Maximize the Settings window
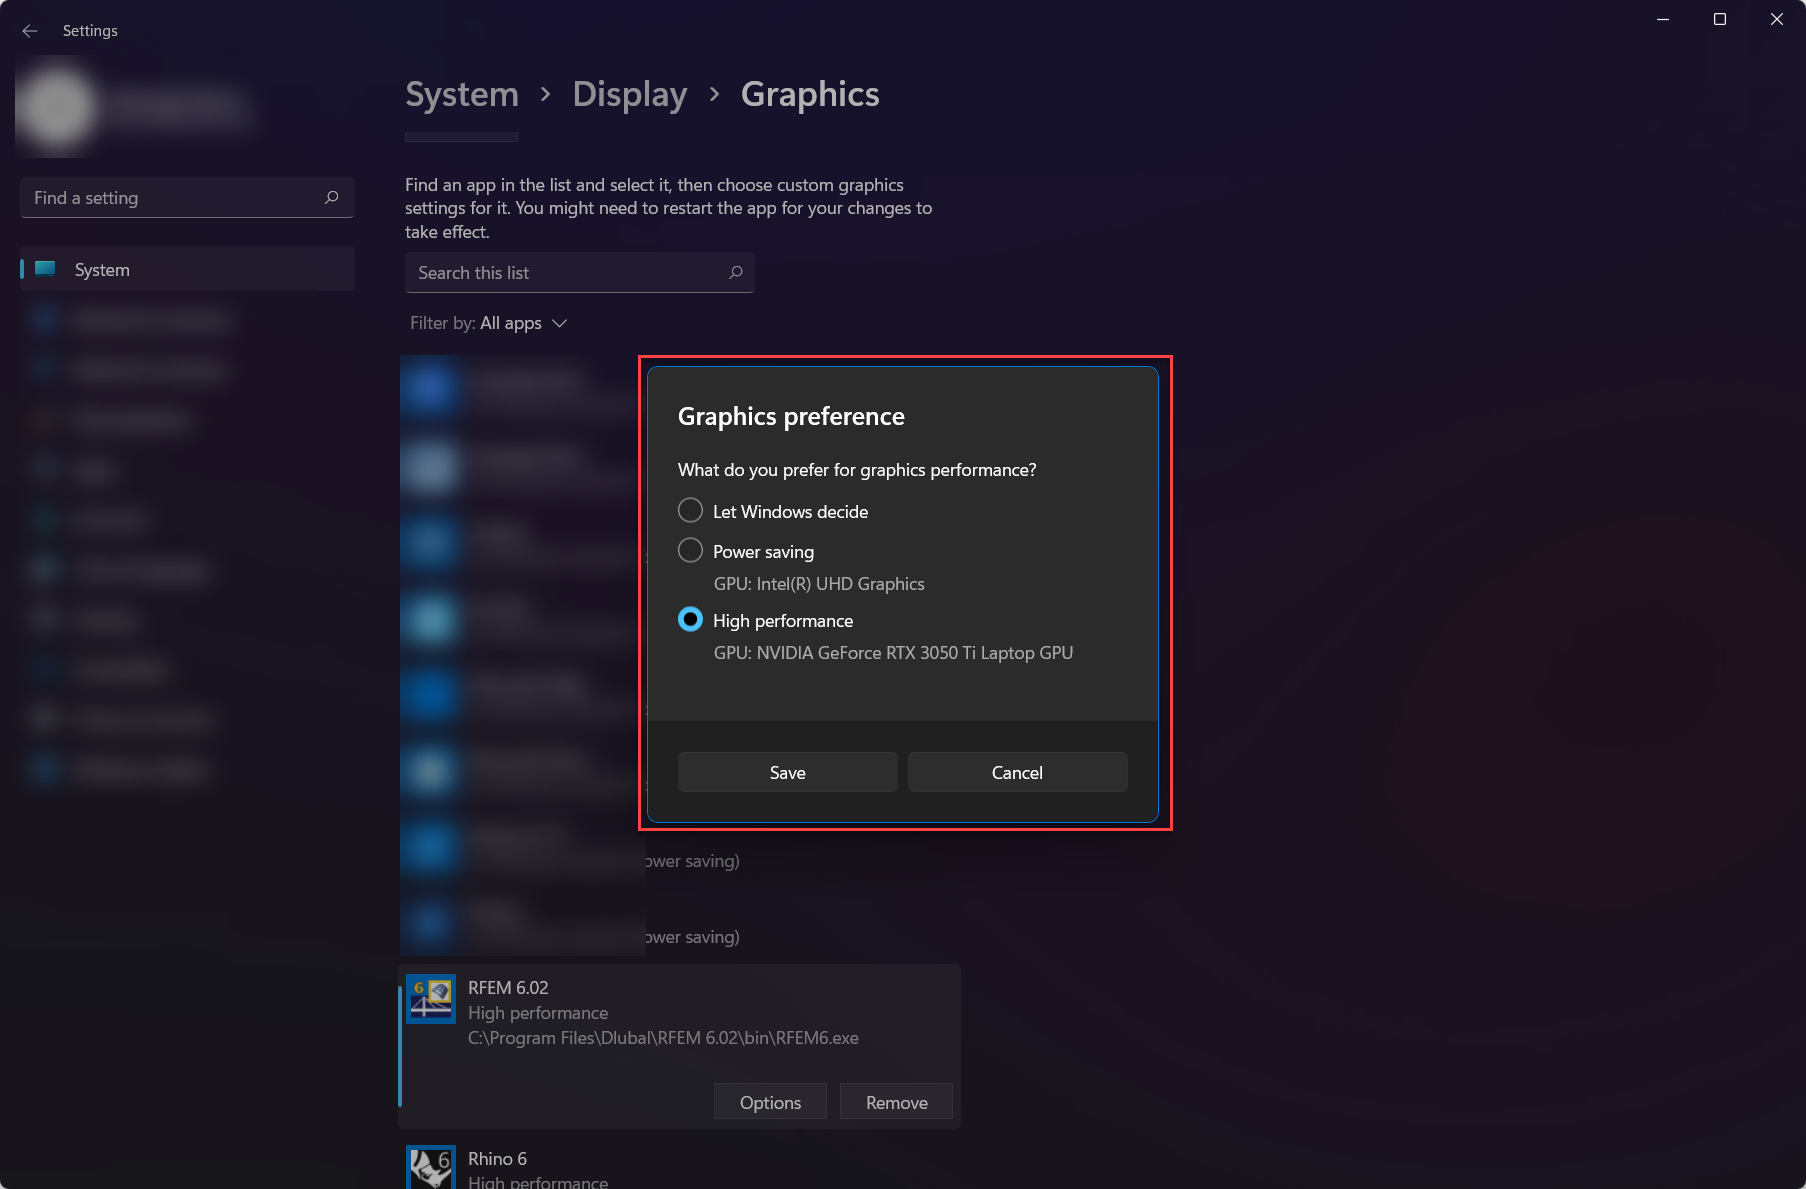 [1720, 19]
